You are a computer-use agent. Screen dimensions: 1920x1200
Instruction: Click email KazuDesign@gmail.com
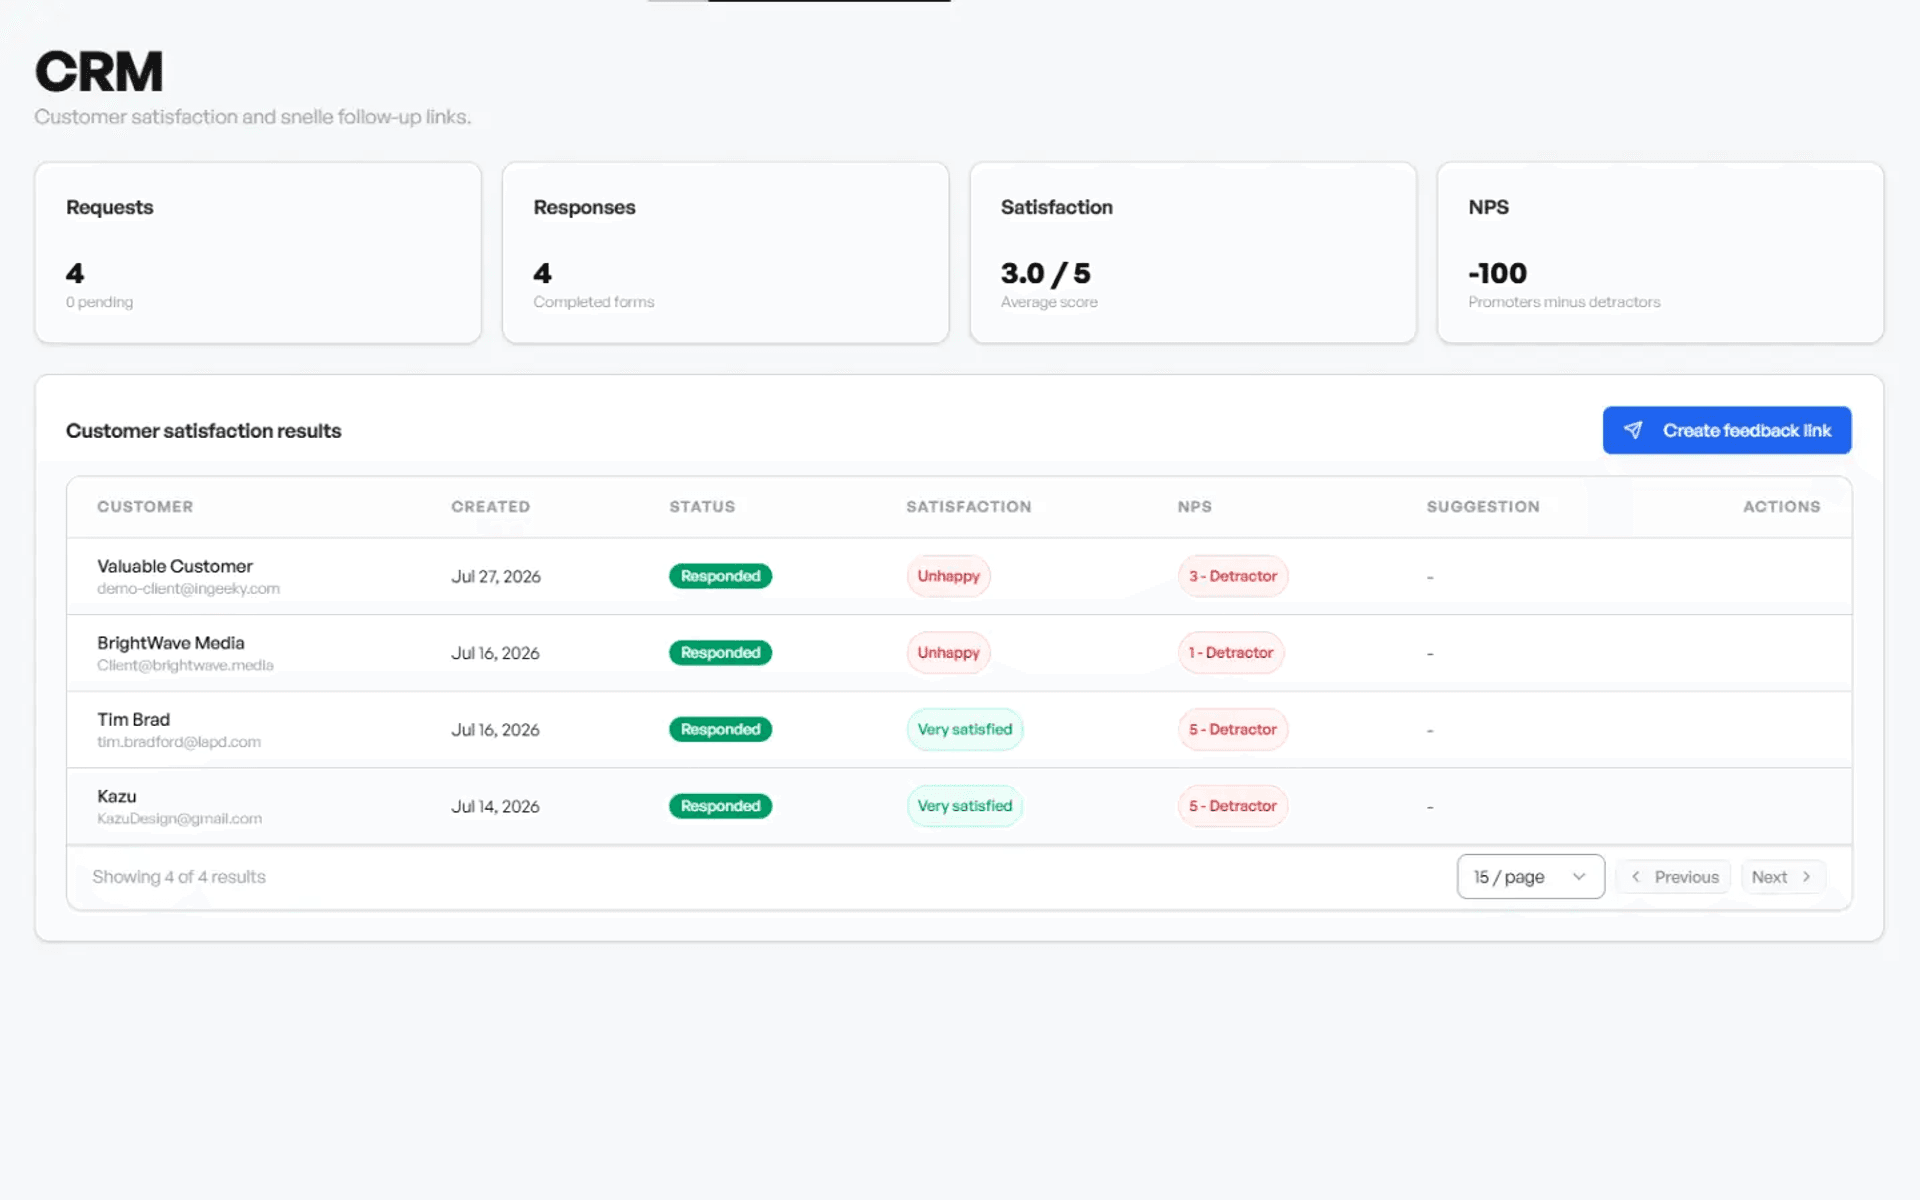pyautogui.click(x=179, y=818)
